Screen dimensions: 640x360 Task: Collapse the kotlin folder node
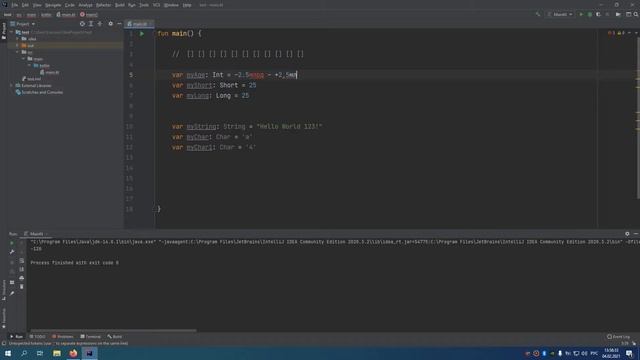point(29,65)
